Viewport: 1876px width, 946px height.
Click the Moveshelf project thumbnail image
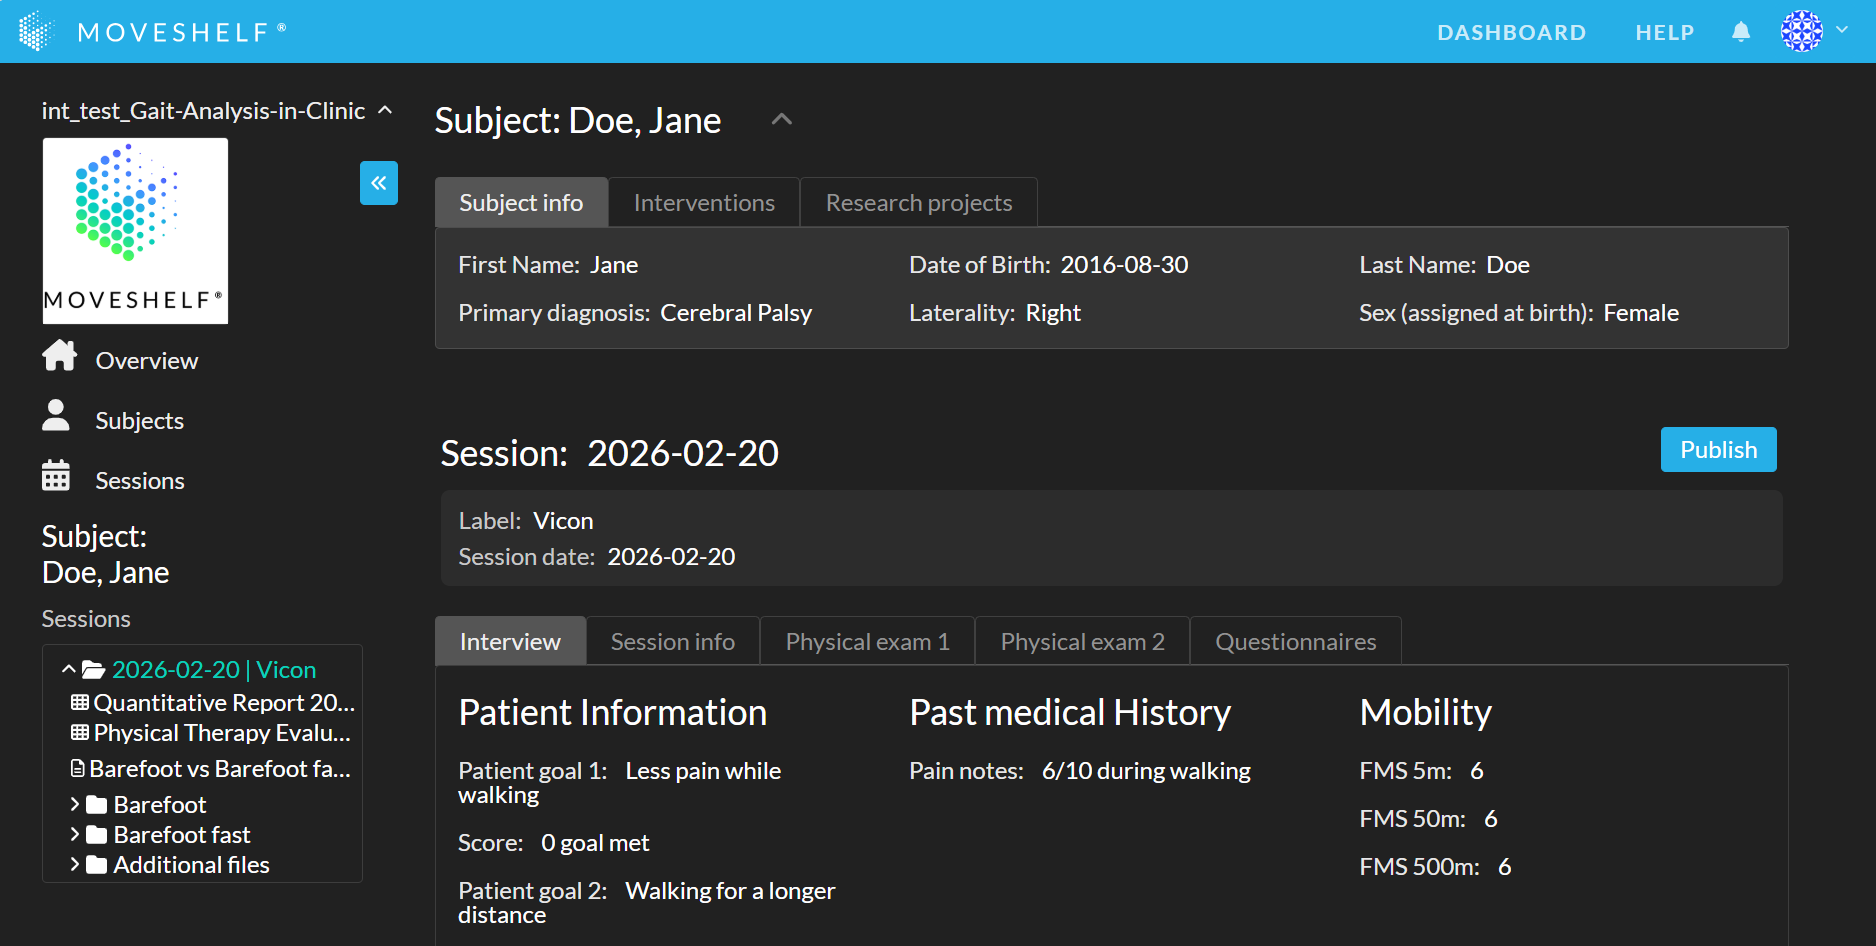(x=135, y=231)
